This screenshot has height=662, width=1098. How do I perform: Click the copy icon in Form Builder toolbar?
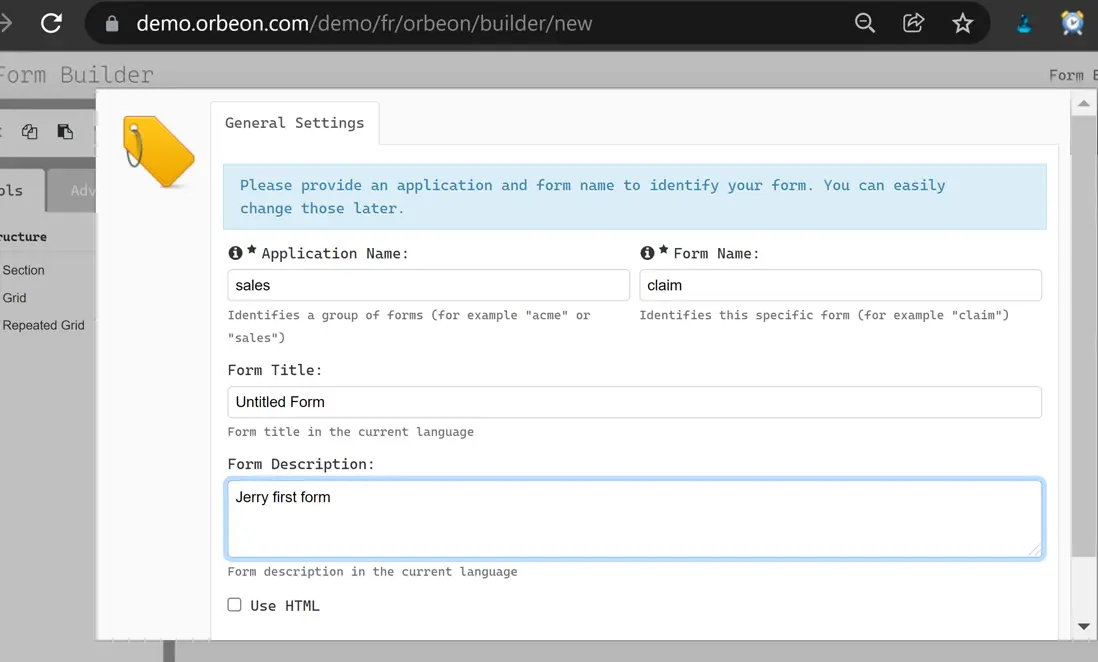point(30,132)
